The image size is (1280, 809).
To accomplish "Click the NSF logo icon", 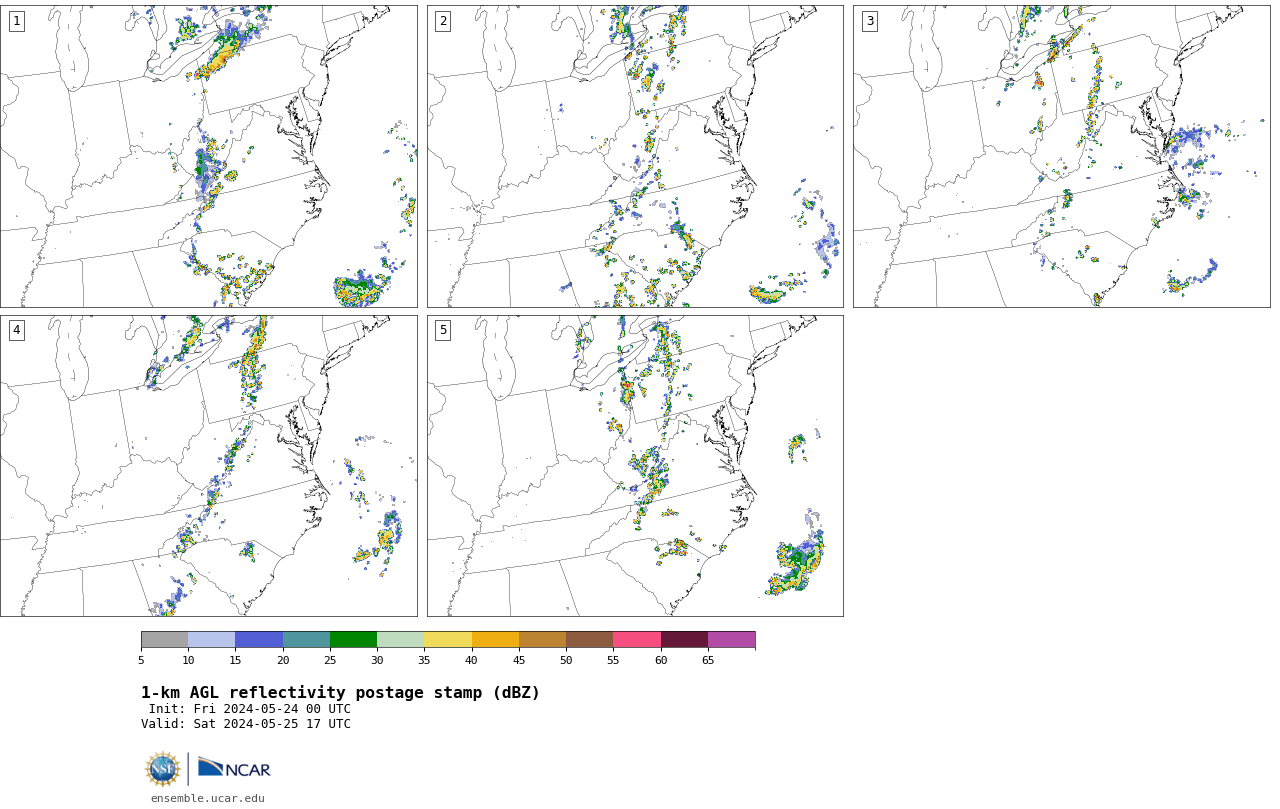I will (163, 769).
